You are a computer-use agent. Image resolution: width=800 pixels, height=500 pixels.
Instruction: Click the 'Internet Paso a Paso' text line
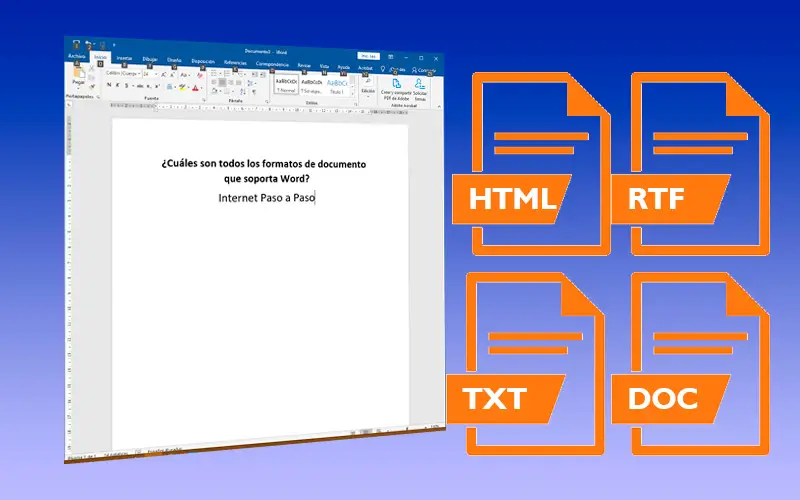(267, 198)
